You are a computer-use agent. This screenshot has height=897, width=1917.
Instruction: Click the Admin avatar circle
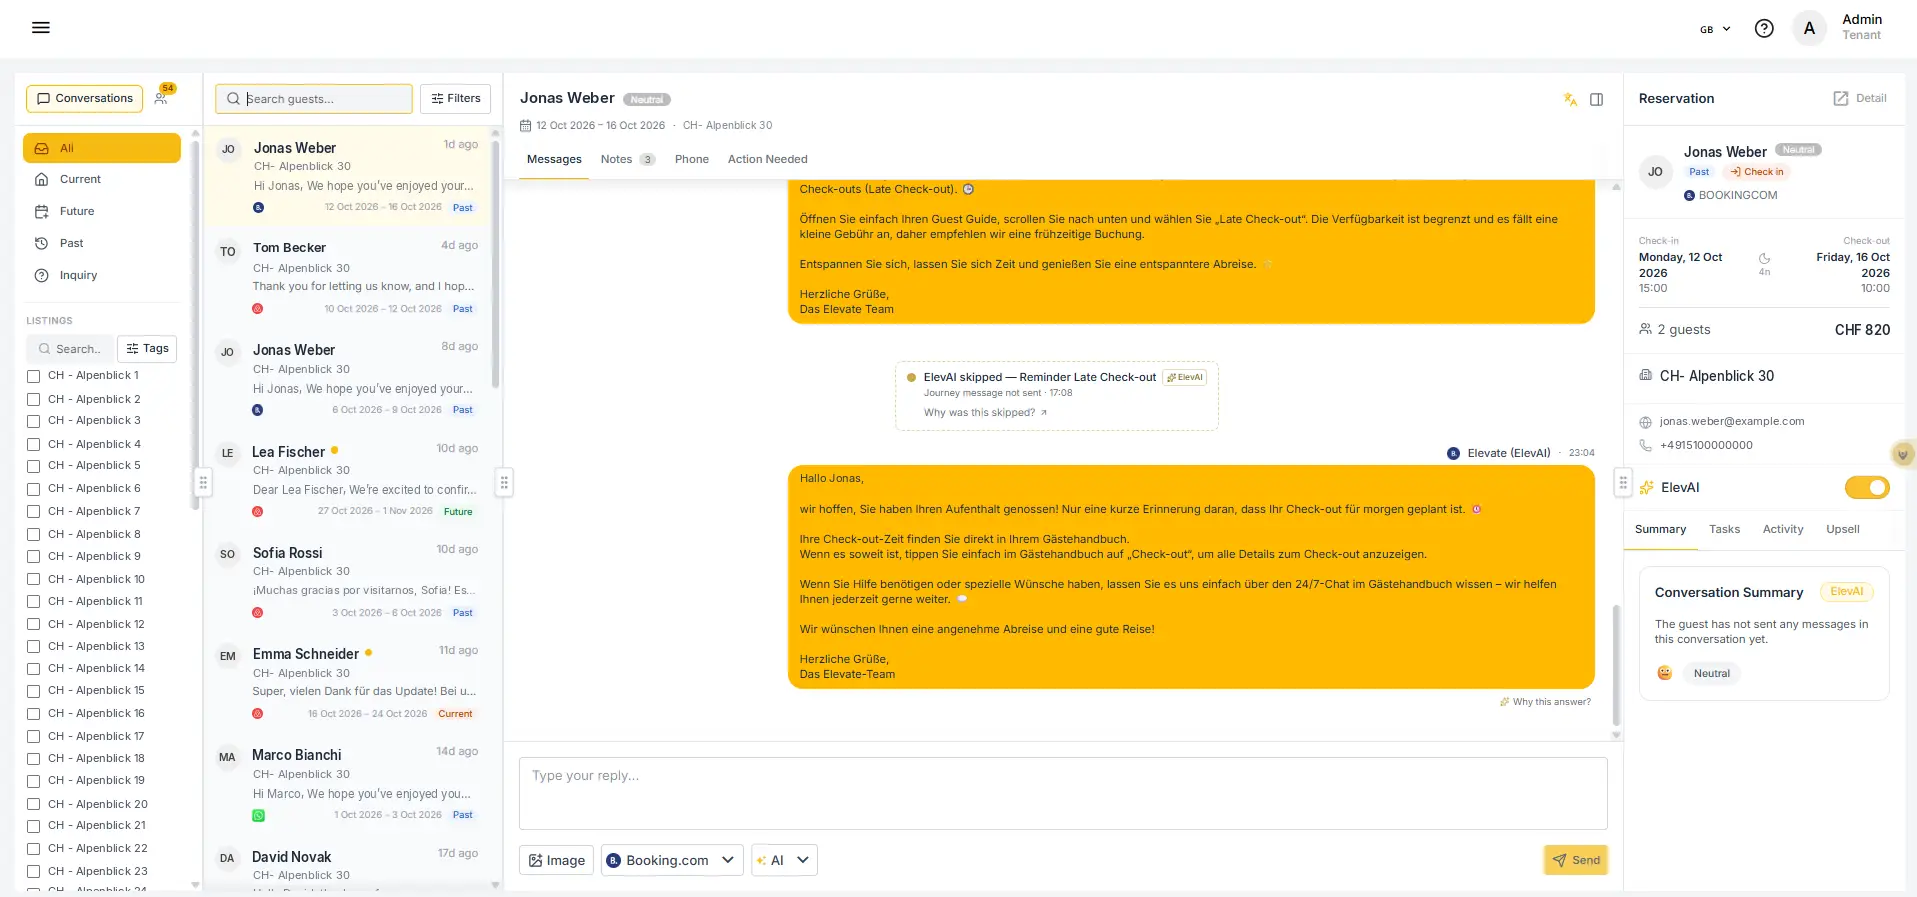point(1809,28)
